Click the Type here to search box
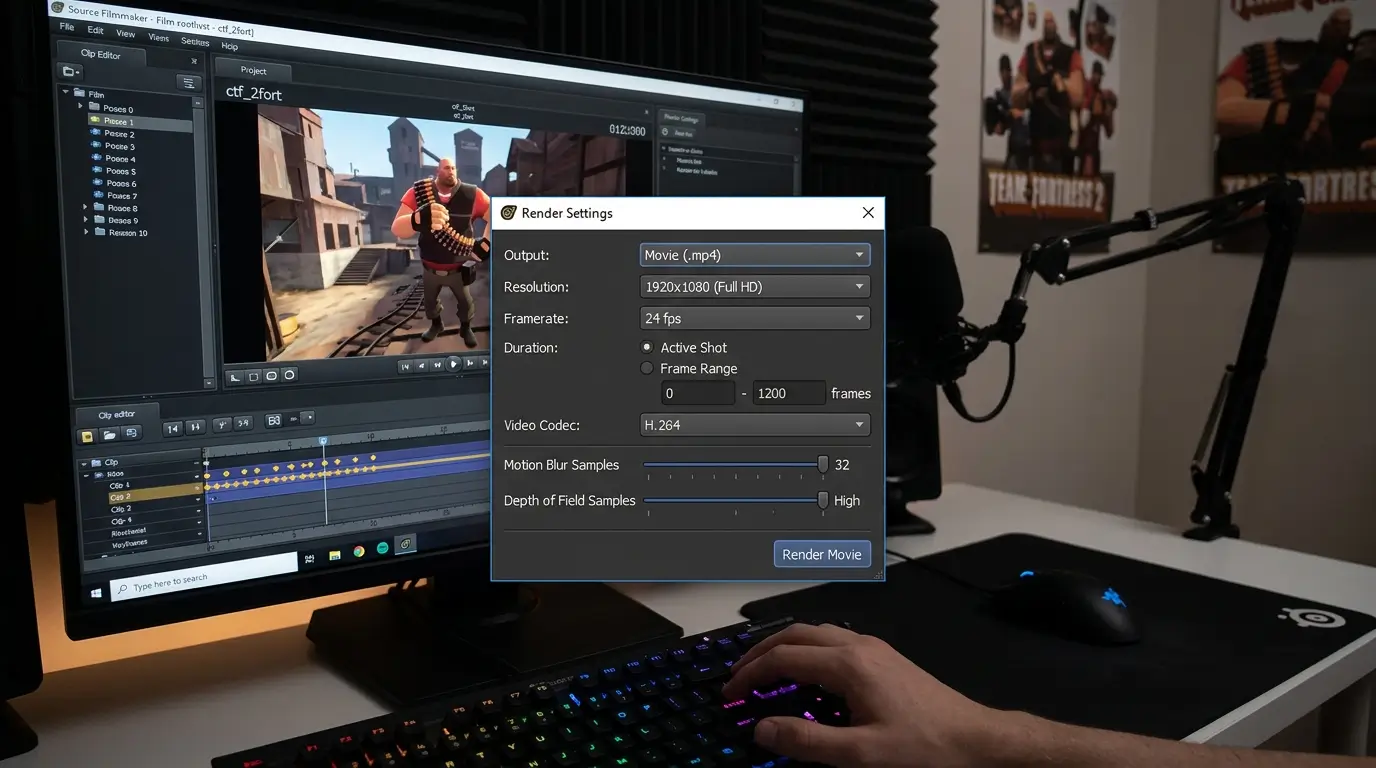The width and height of the screenshot is (1376, 768). coord(204,577)
